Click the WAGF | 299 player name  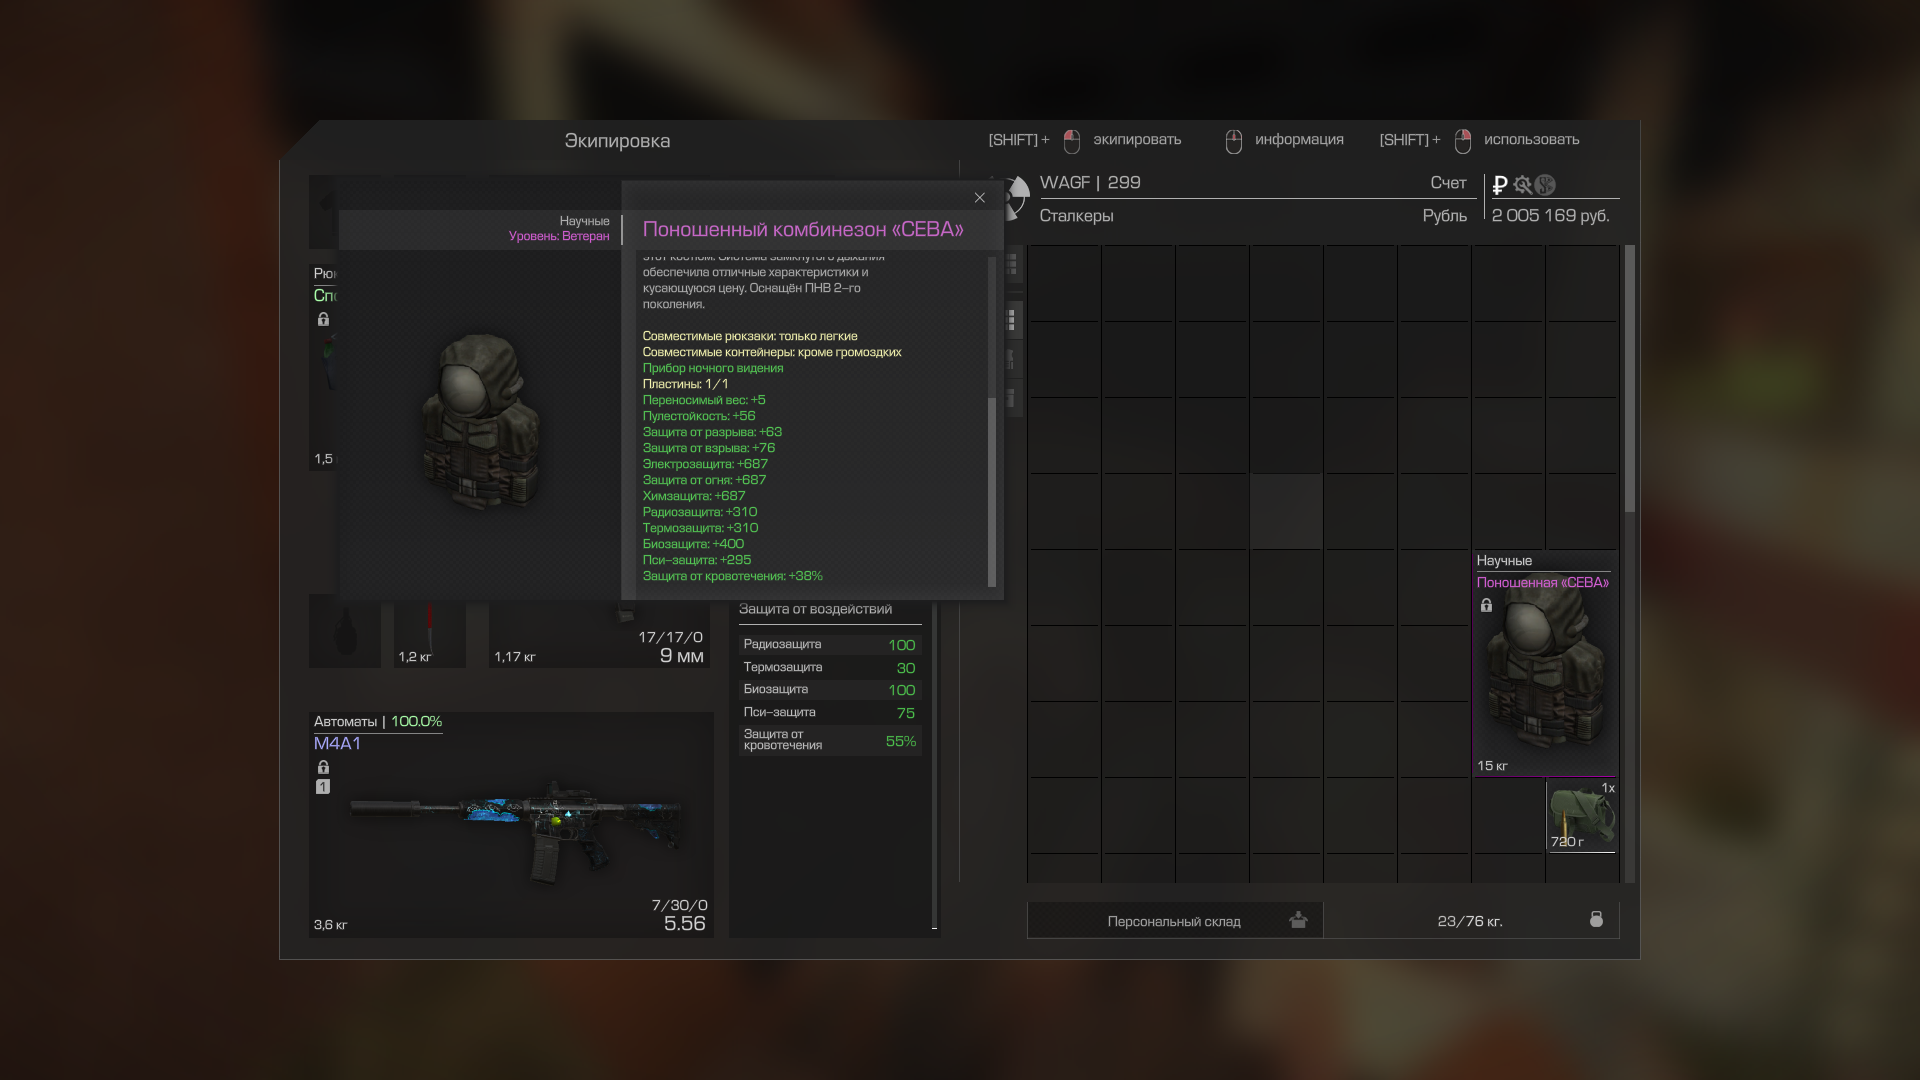pos(1090,183)
